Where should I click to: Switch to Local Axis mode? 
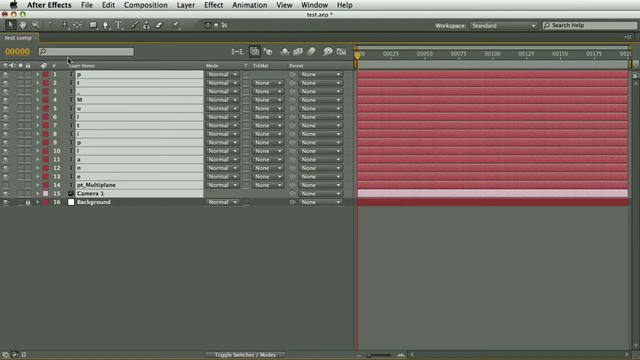[207, 25]
